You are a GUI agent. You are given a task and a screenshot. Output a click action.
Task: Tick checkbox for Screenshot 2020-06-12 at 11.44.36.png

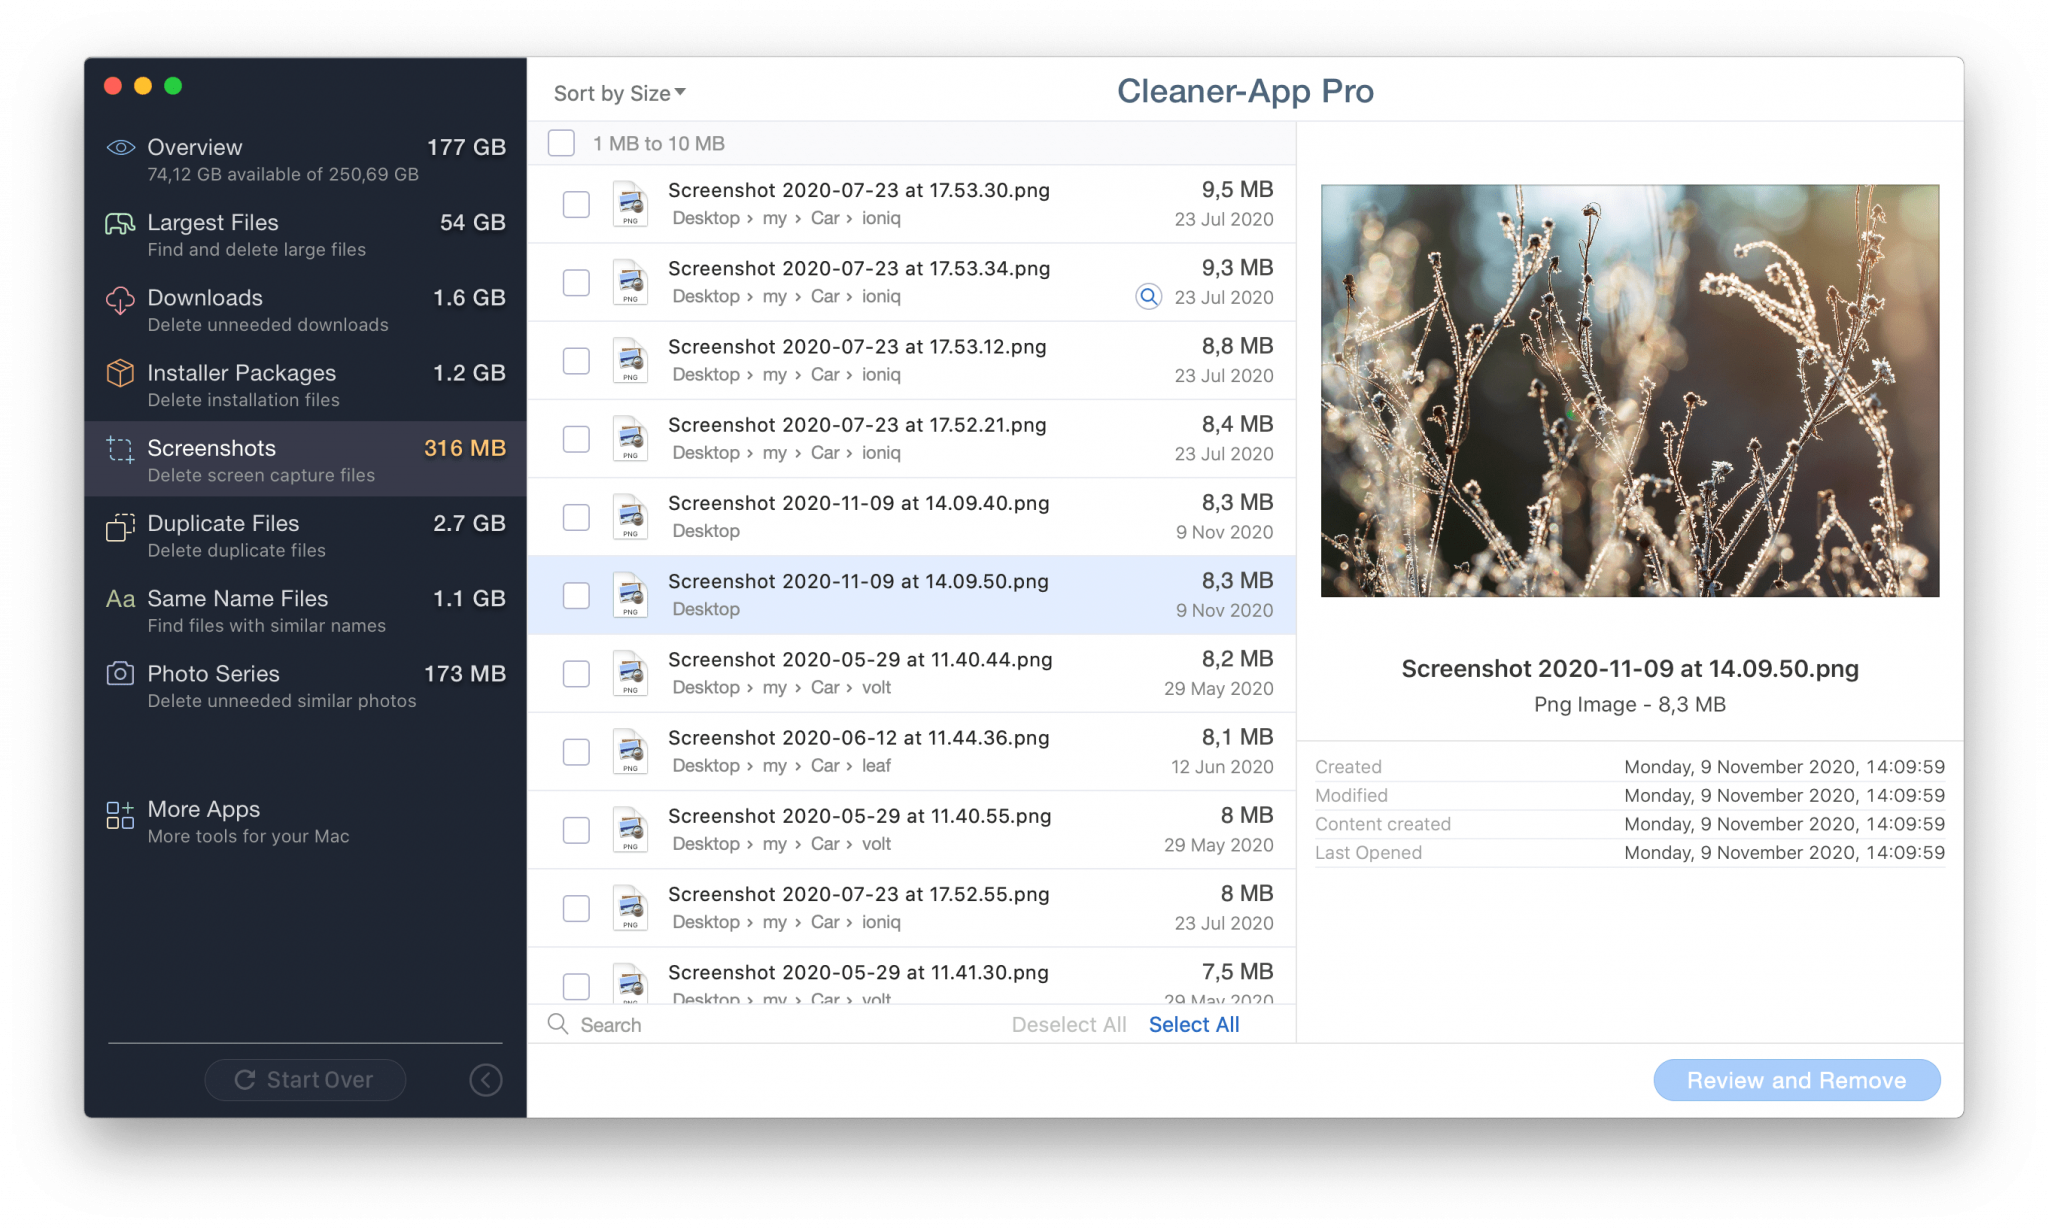pyautogui.click(x=576, y=752)
